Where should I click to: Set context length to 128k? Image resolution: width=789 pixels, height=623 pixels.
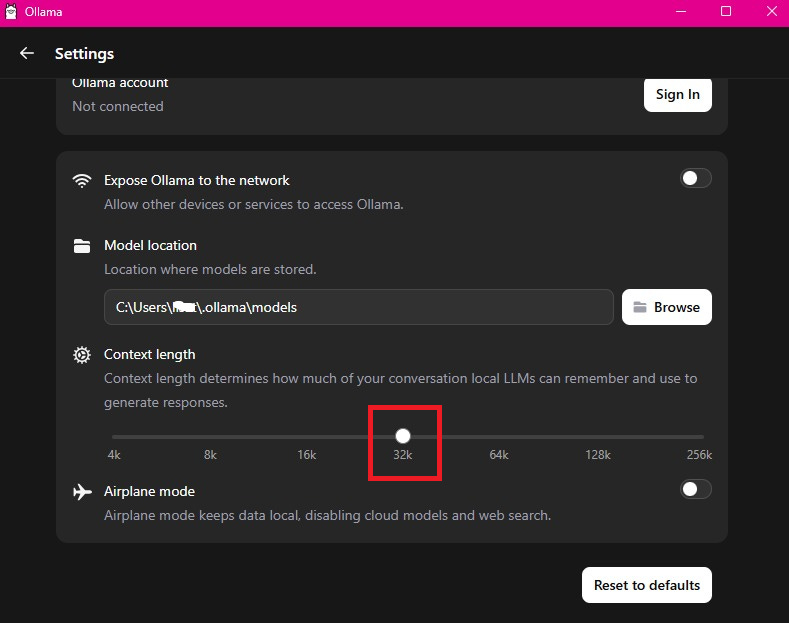coord(598,455)
